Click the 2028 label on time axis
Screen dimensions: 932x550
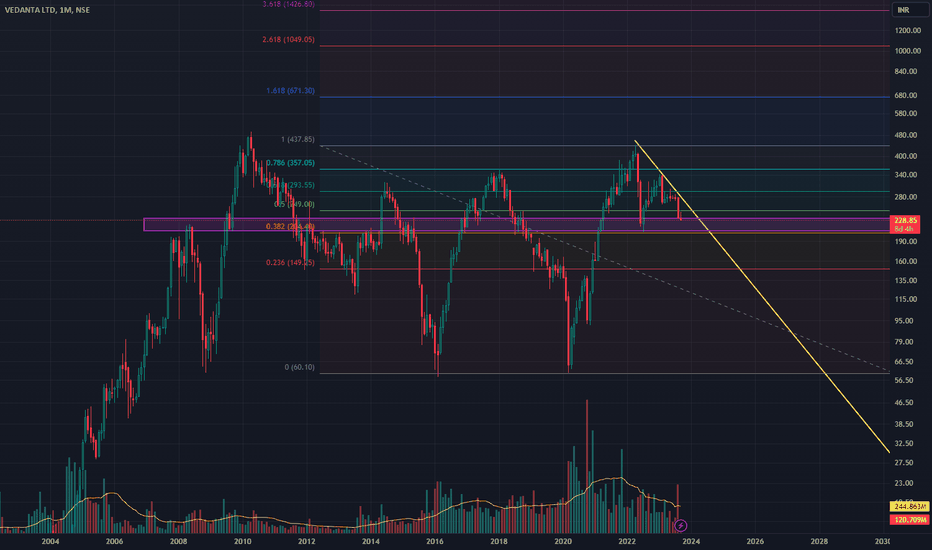[x=819, y=542]
